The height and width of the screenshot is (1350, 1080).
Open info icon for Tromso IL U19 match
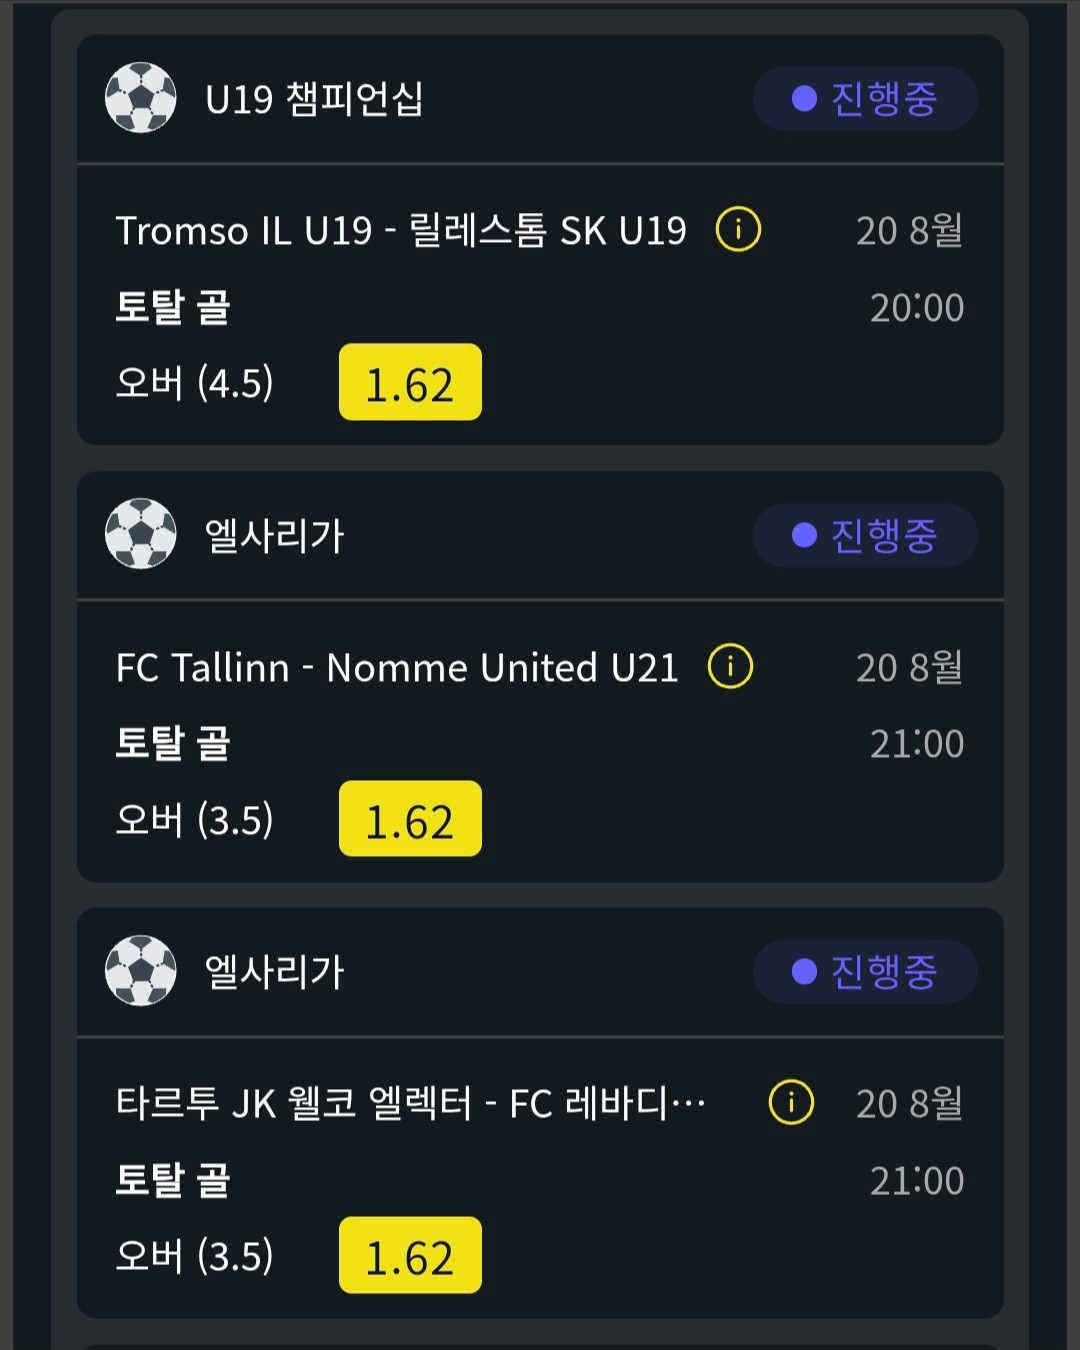pyautogui.click(x=738, y=230)
